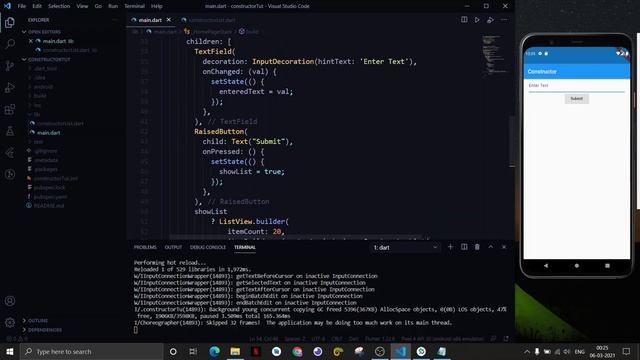Tap the emulator recent apps button
This screenshot has height=360, width=640.
coord(607,265)
